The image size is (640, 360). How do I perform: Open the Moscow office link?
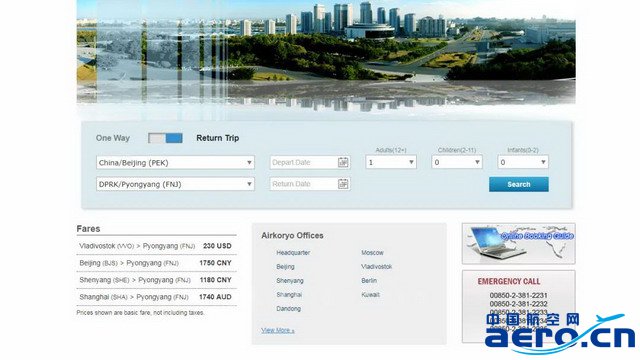372,253
